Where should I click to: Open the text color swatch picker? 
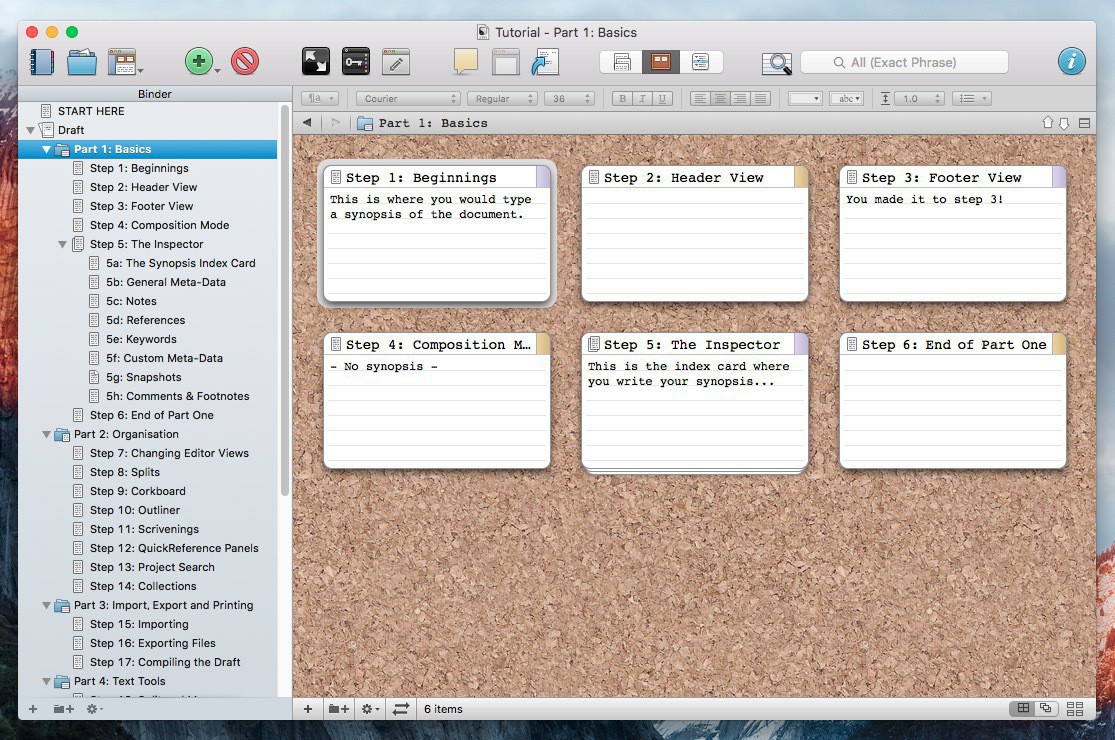click(804, 99)
